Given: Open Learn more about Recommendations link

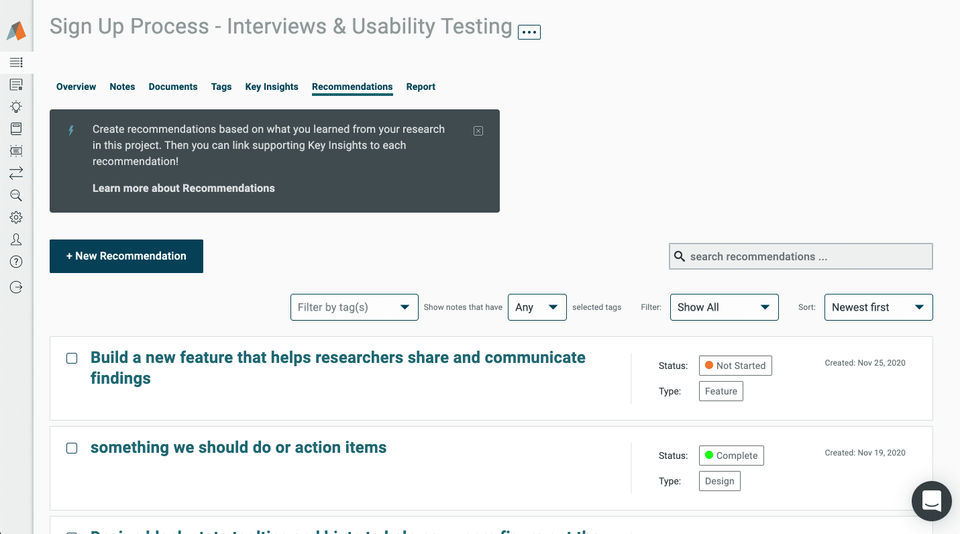Looking at the screenshot, I should 183,188.
